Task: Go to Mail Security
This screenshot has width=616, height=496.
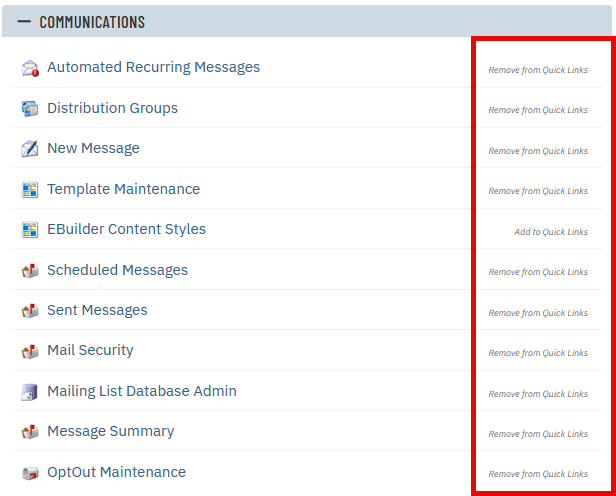Action: (90, 350)
